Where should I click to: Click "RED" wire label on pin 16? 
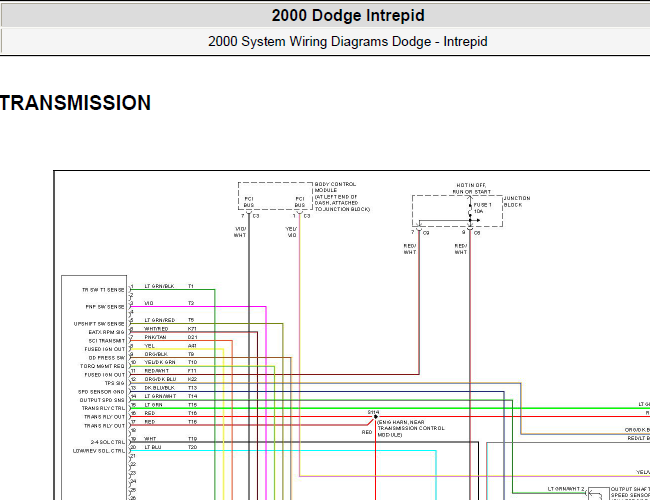[150, 413]
